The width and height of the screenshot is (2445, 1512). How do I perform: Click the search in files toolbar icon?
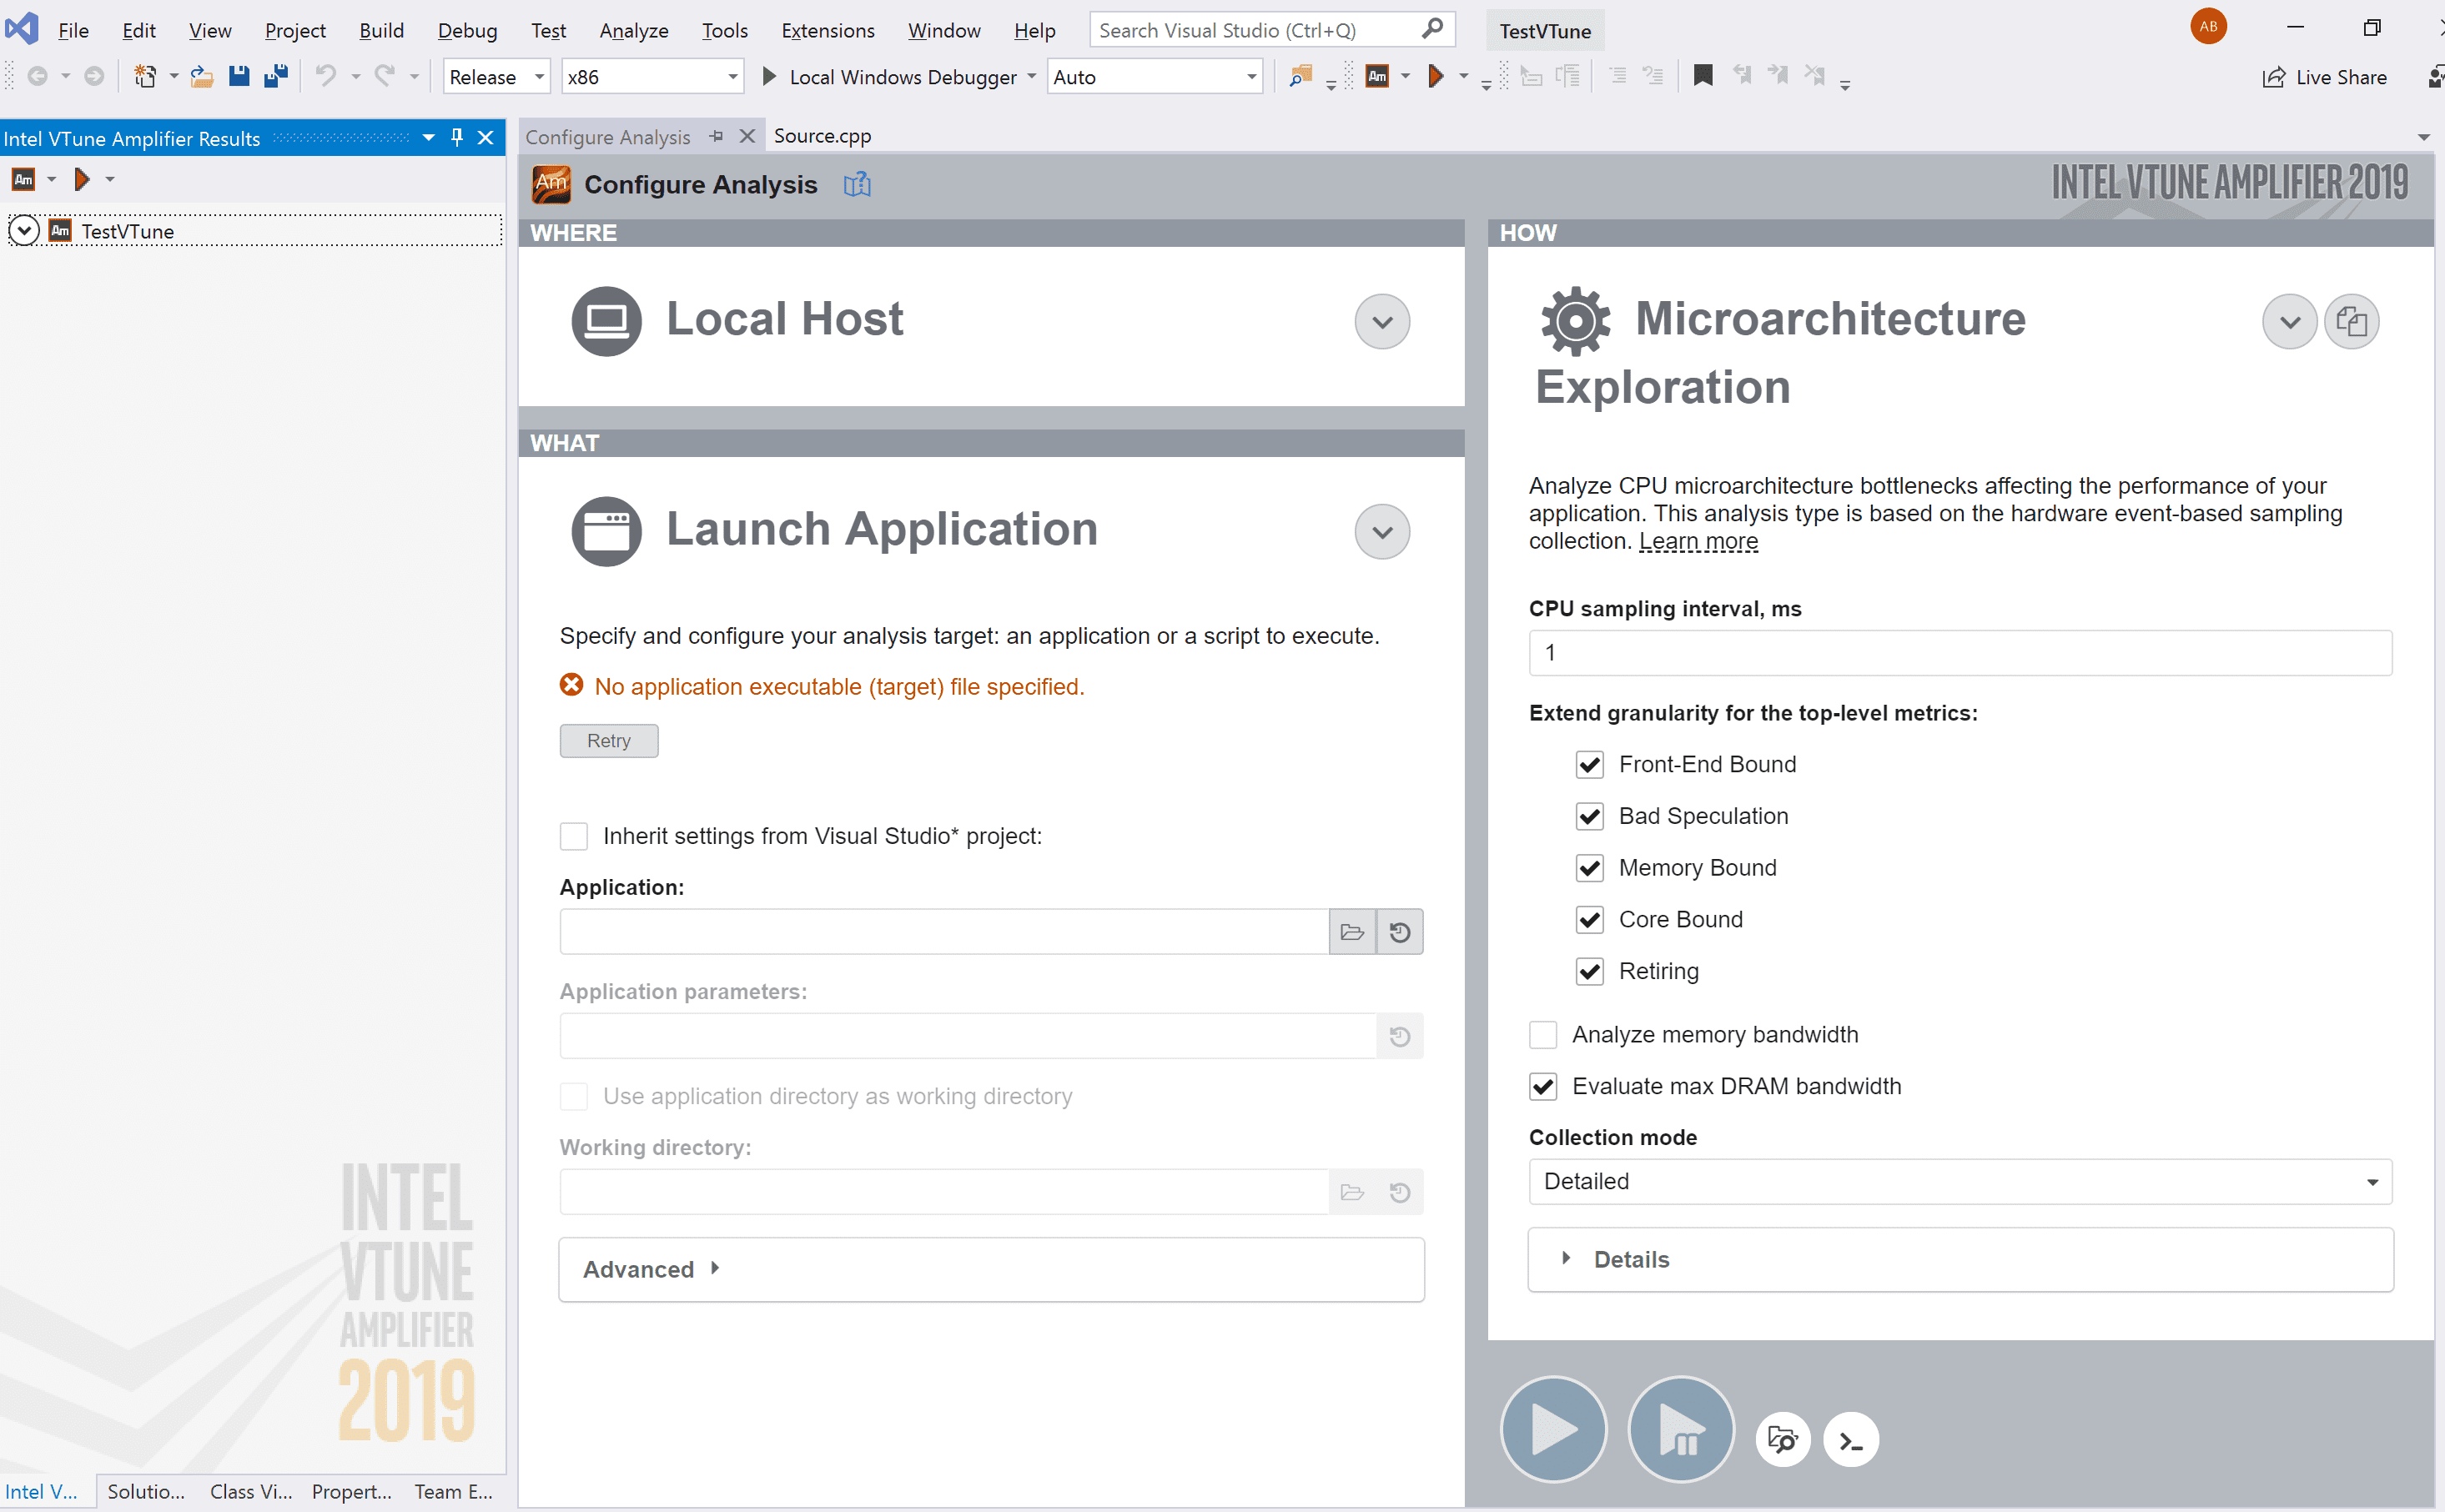coord(1302,75)
